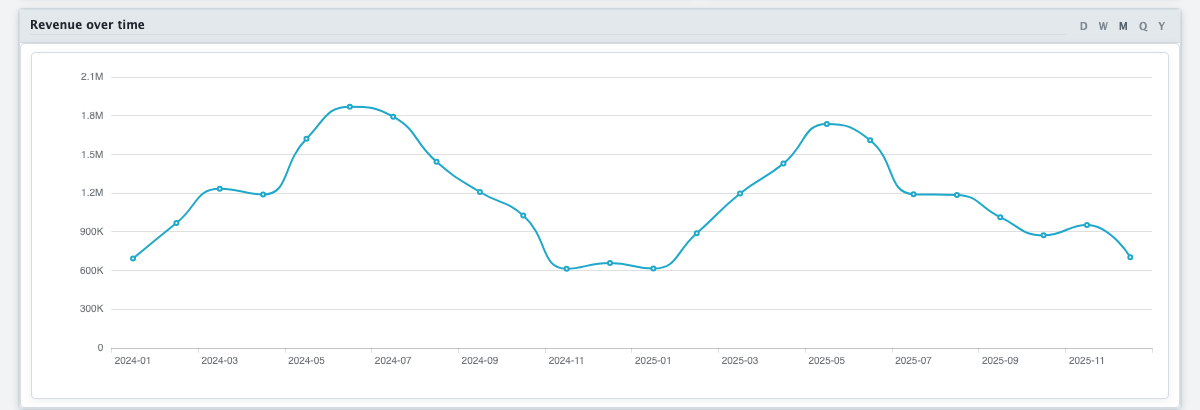Click the 2025-05 peak data point
Screen dimensions: 1200x410
pyautogui.click(x=827, y=124)
